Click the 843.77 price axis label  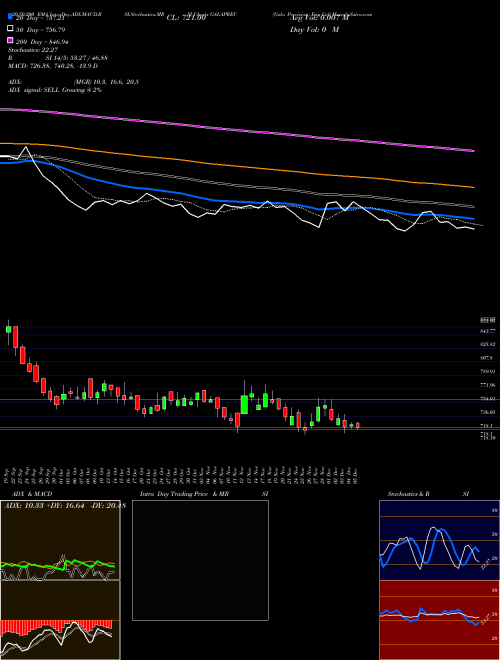(488, 331)
